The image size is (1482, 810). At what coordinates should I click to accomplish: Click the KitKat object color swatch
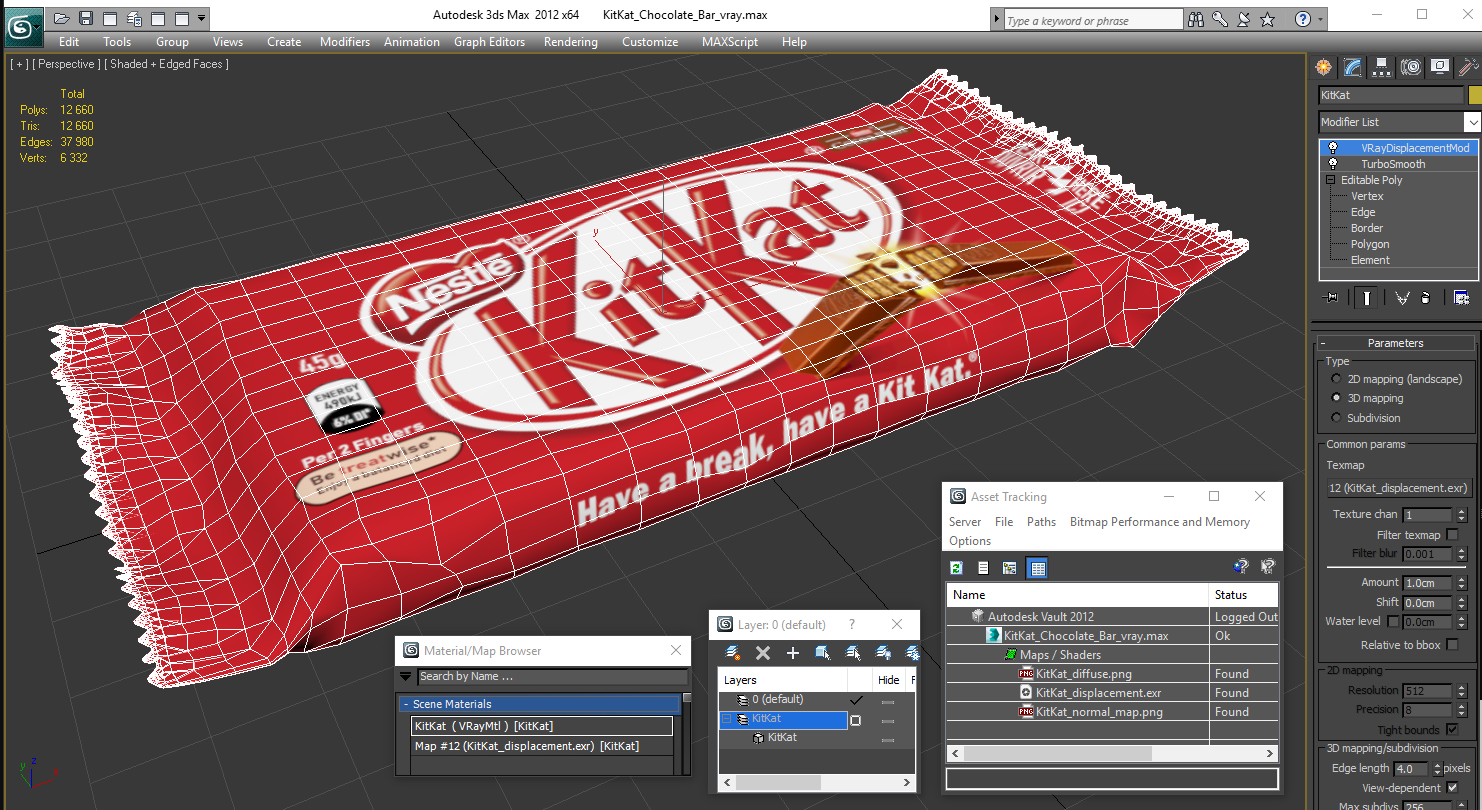pyautogui.click(x=1475, y=95)
